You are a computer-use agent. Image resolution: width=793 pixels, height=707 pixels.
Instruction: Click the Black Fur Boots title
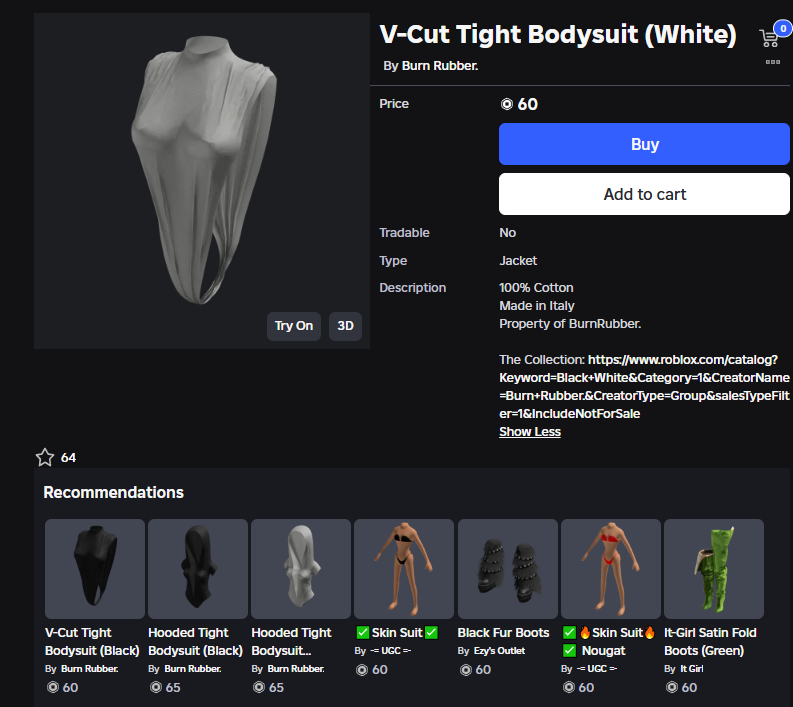(503, 633)
